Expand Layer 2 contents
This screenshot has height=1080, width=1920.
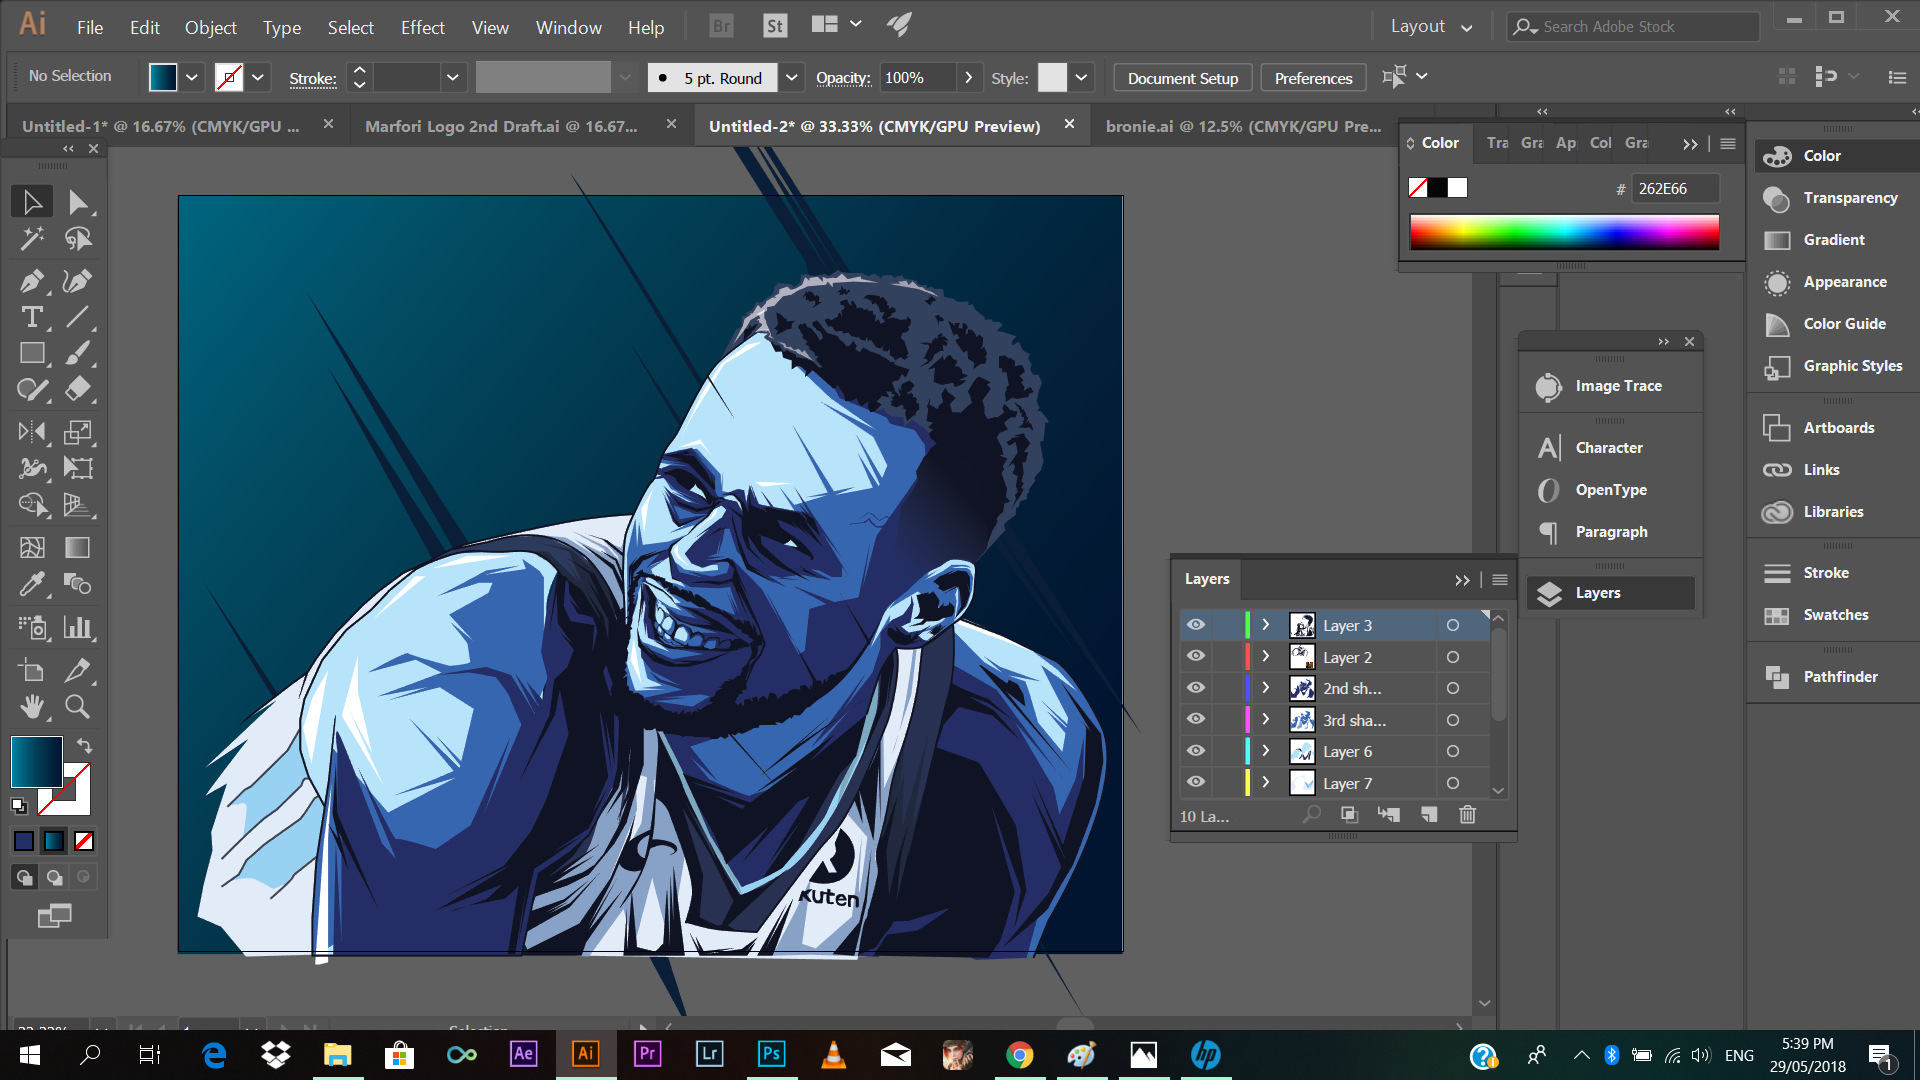coord(1265,657)
